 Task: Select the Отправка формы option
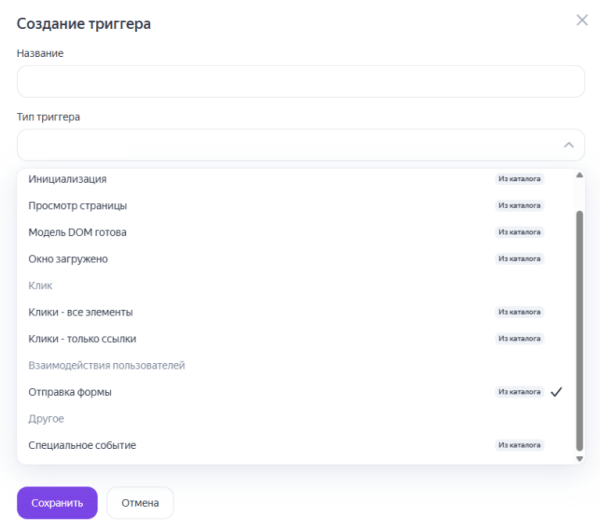[x=70, y=392]
